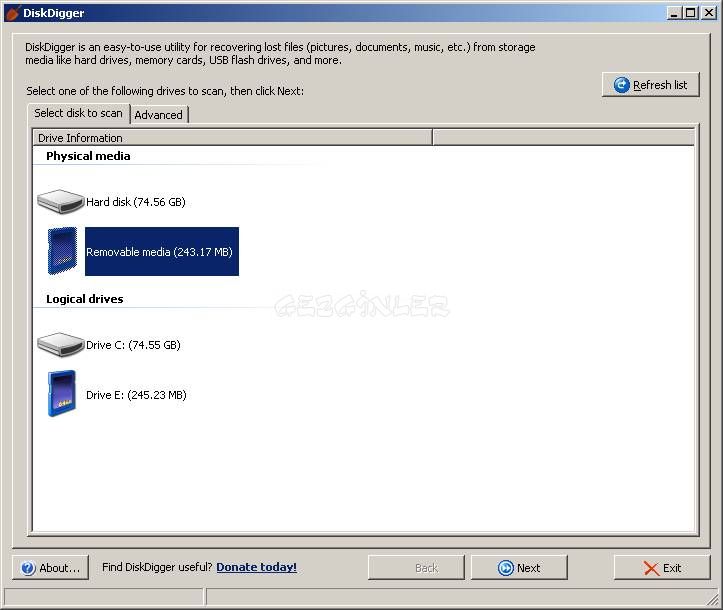Choose Drive C: (74.55 GB) entry

point(133,345)
